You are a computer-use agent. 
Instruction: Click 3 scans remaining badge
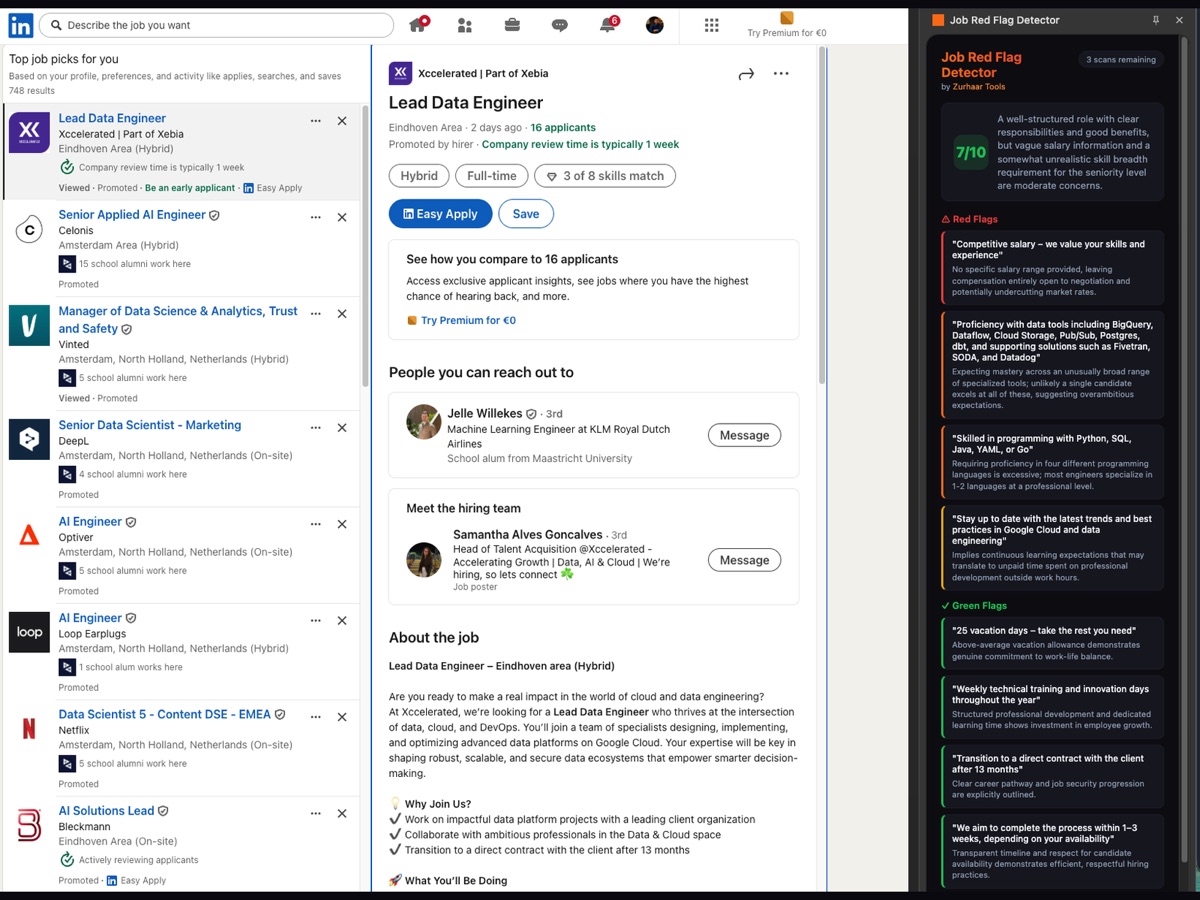1121,60
